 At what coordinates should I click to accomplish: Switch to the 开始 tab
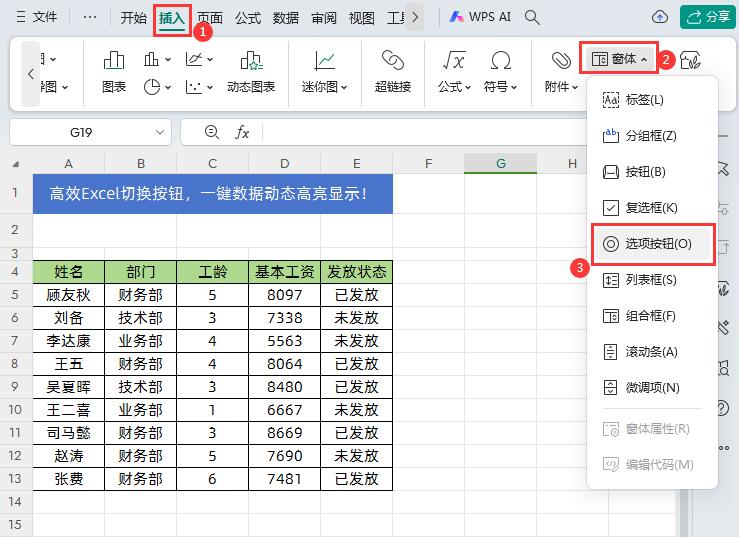pos(133,18)
